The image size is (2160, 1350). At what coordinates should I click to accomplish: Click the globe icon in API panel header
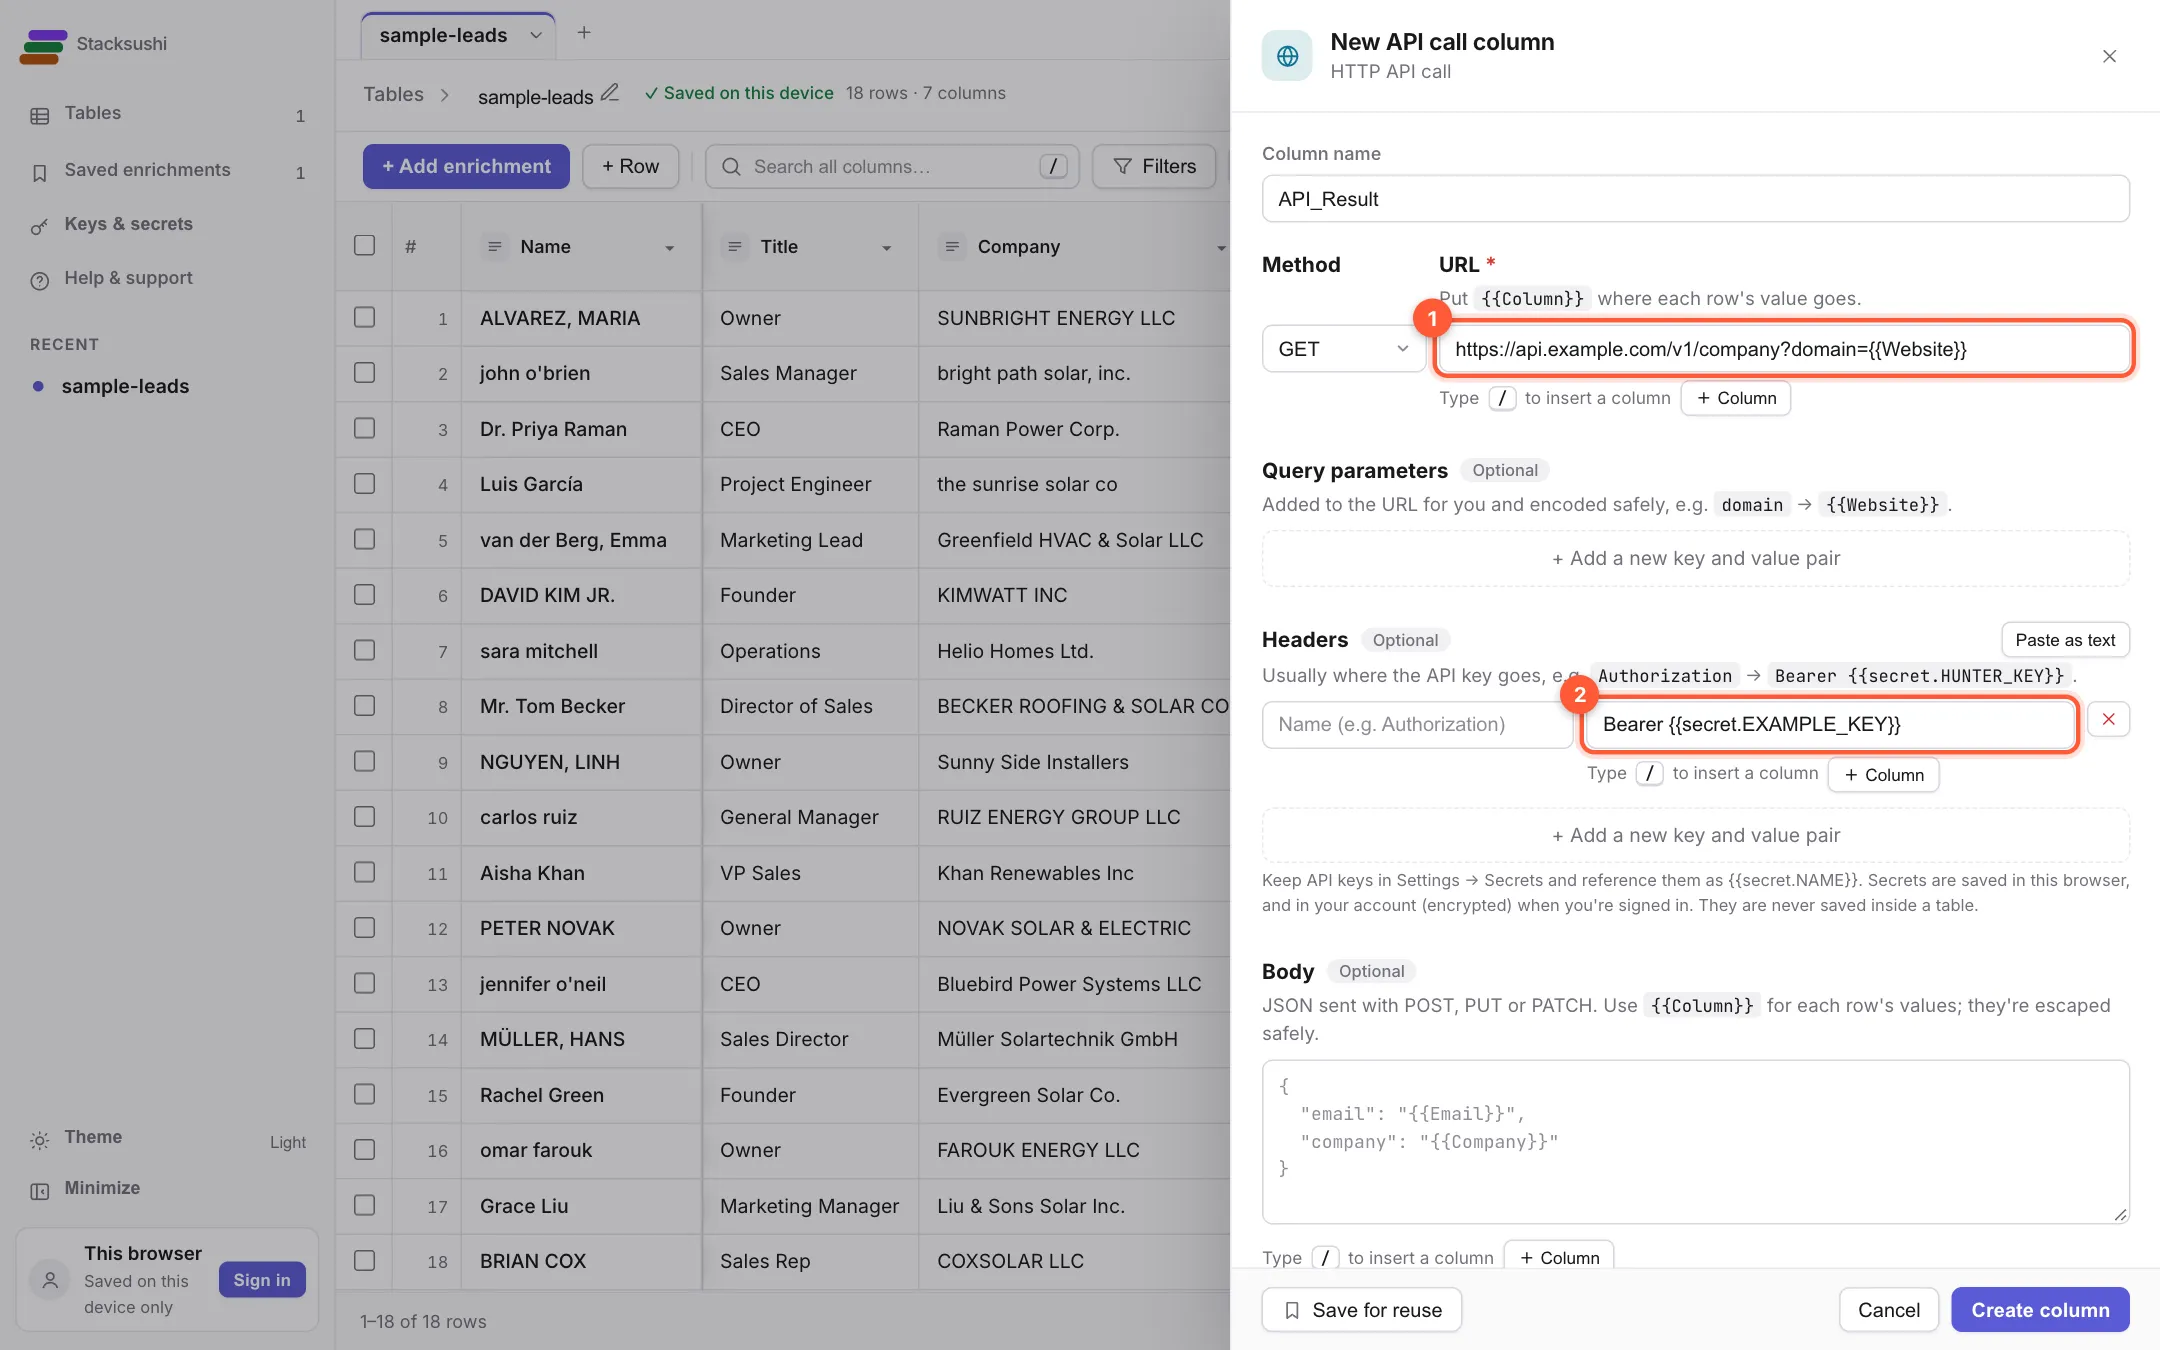[1287, 56]
